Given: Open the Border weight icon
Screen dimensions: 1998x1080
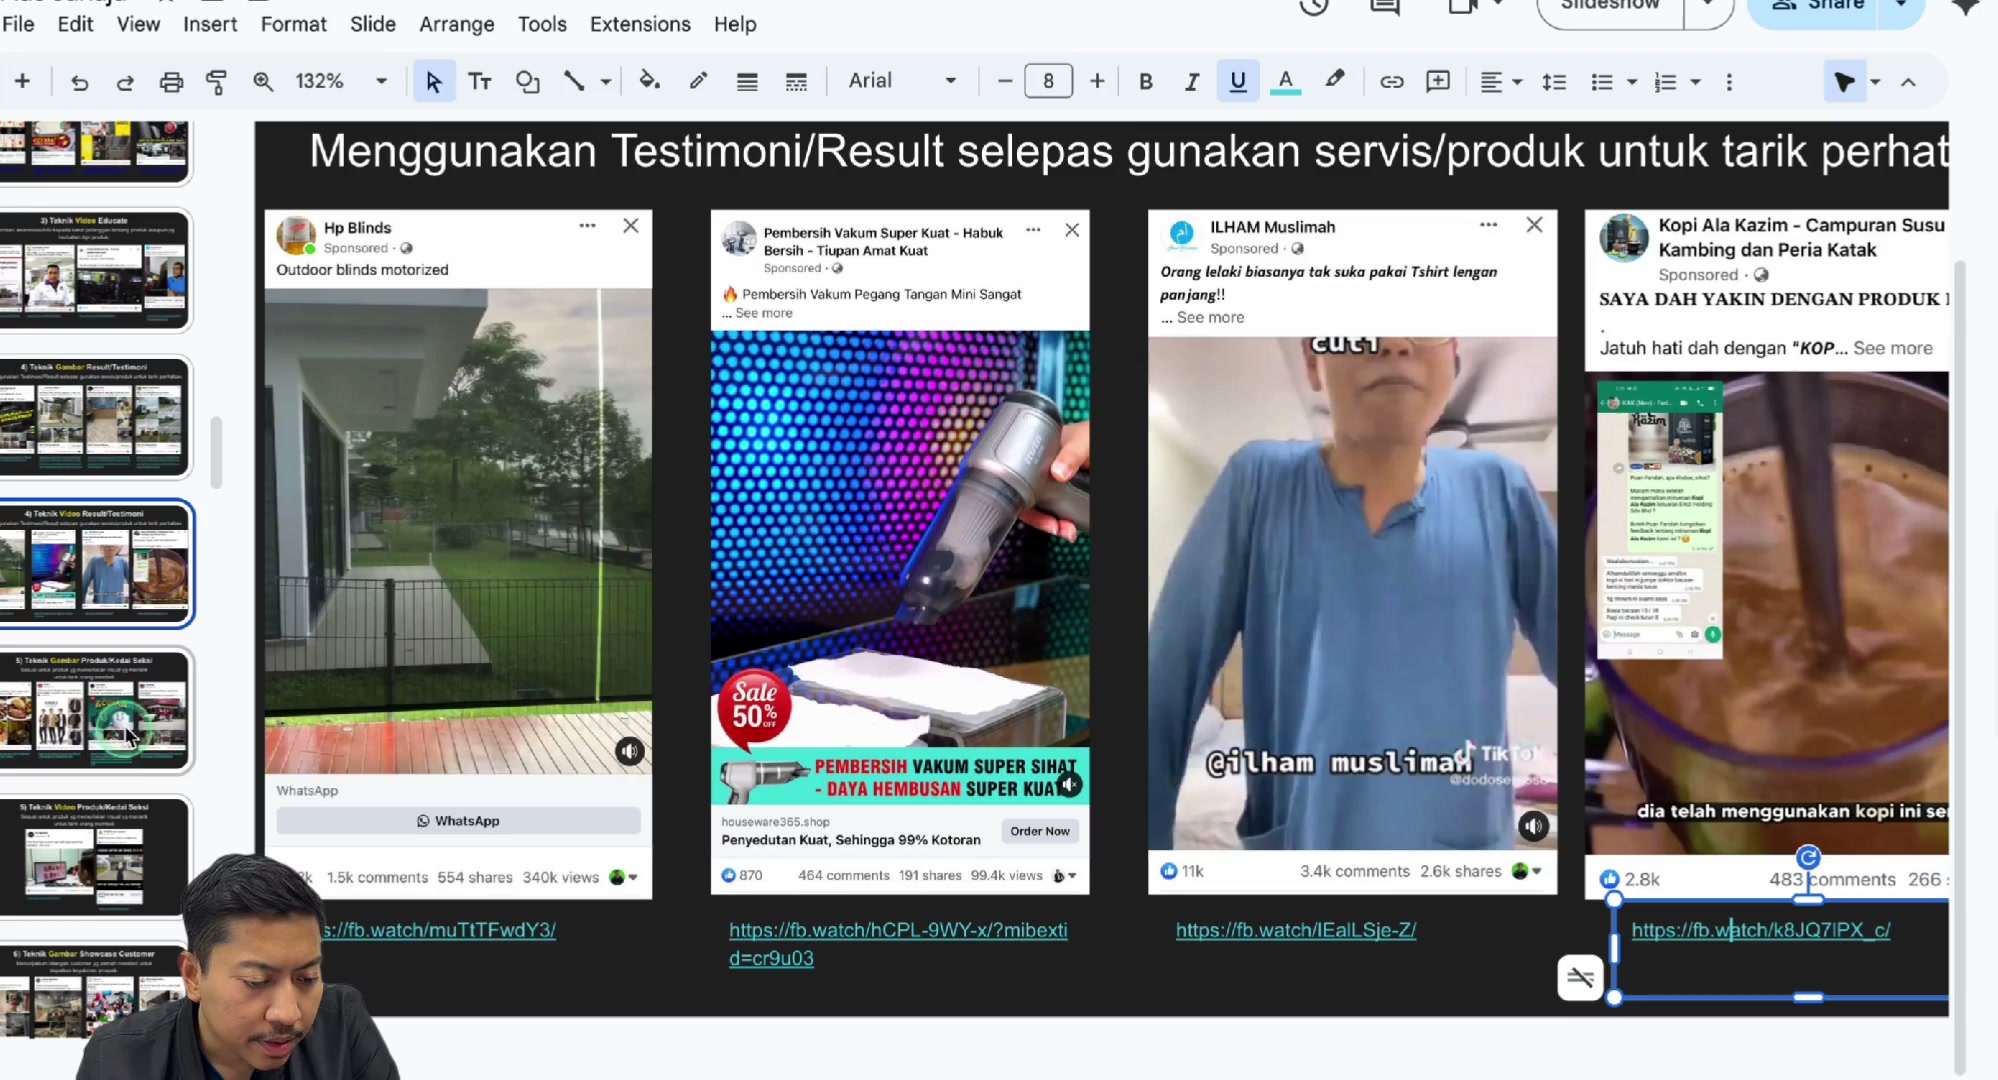Looking at the screenshot, I should (x=747, y=82).
